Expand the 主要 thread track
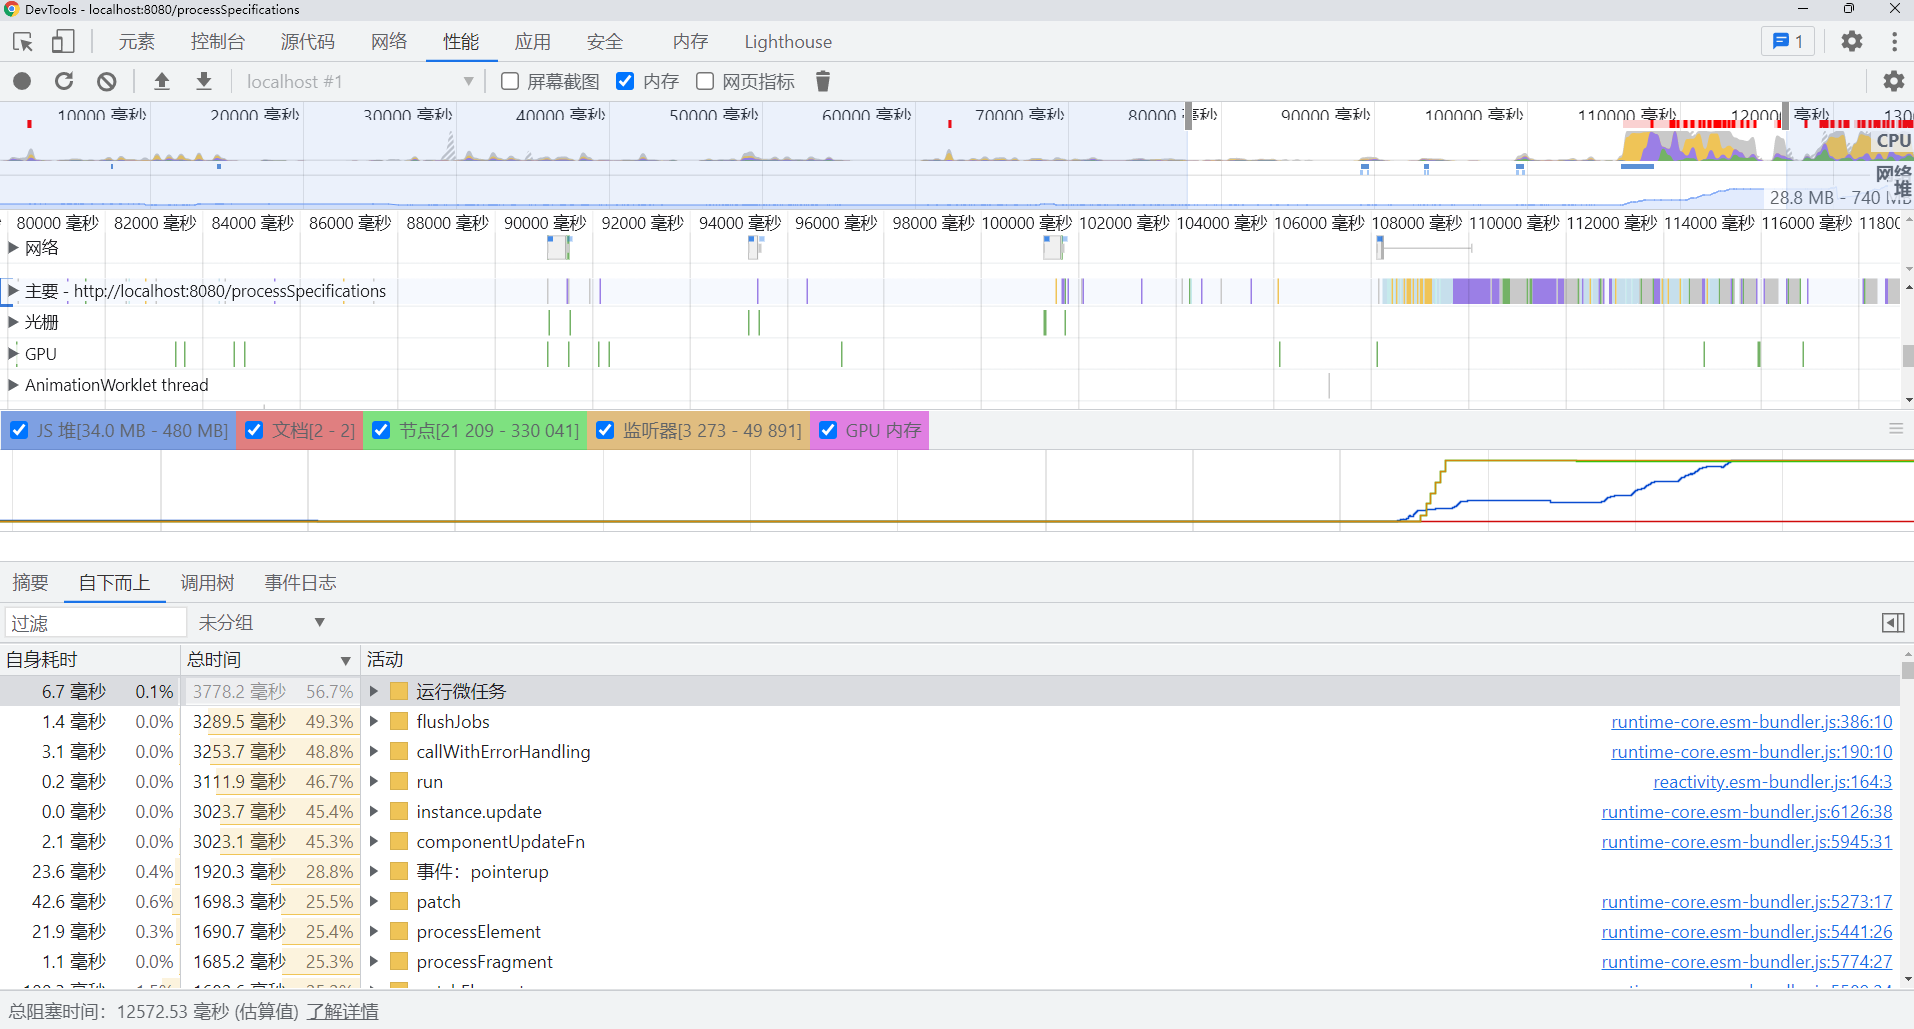The image size is (1914, 1029). [12, 290]
